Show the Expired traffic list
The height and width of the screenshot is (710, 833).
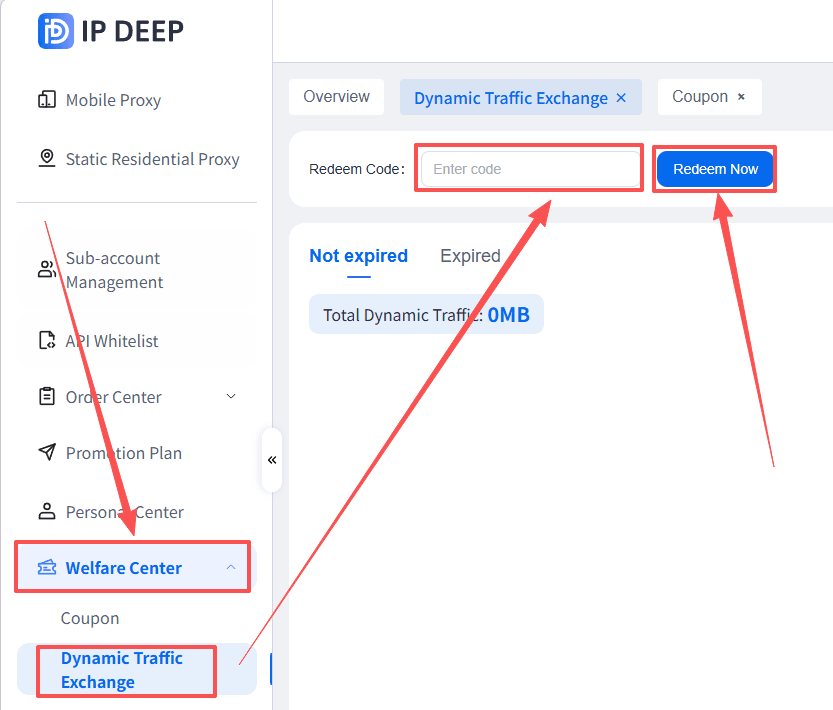tap(470, 256)
